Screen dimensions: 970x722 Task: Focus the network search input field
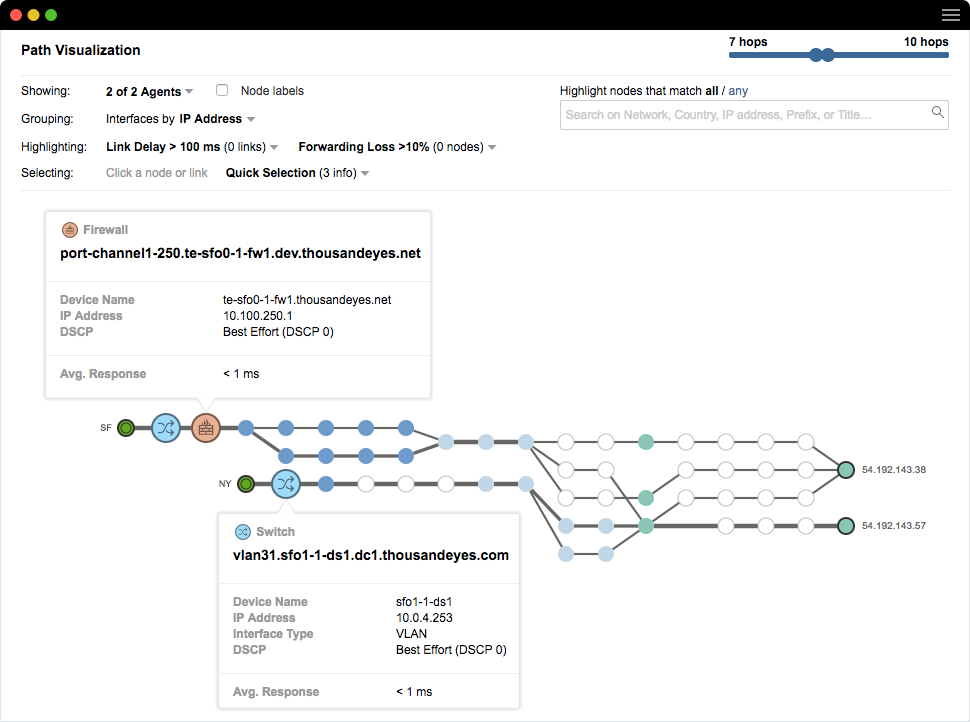[x=745, y=115]
